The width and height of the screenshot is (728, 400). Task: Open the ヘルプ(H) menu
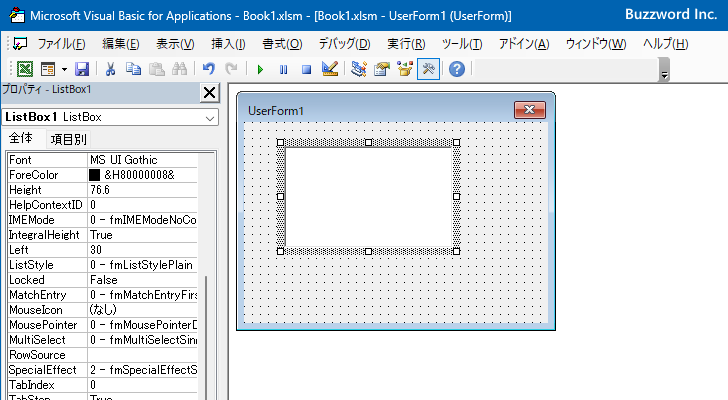665,44
